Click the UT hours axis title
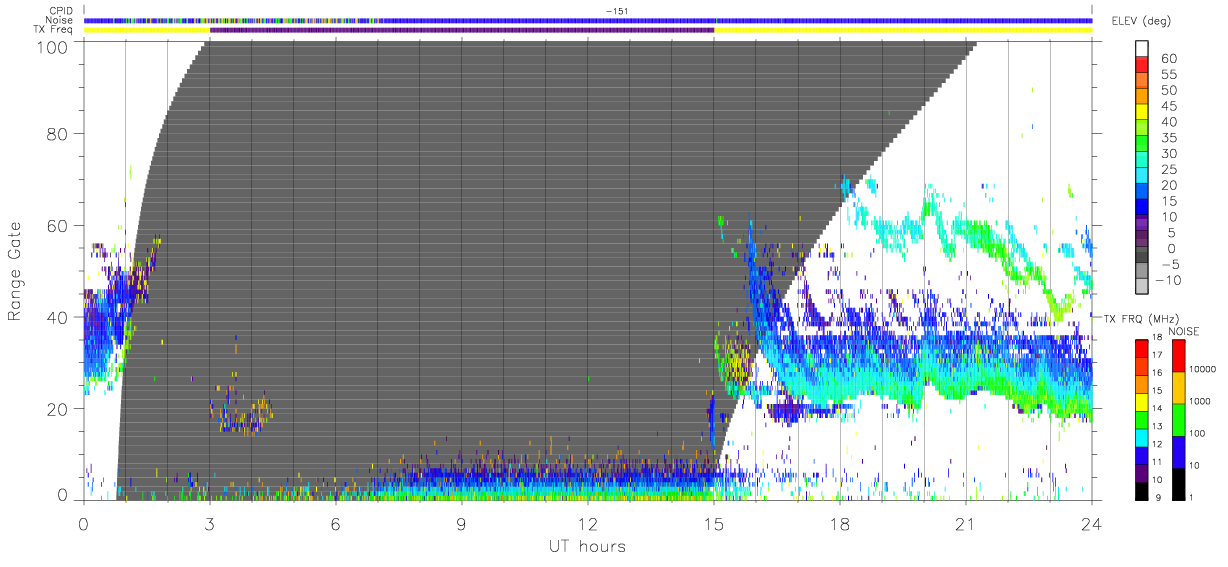This screenshot has height=567, width=1228. coord(586,546)
